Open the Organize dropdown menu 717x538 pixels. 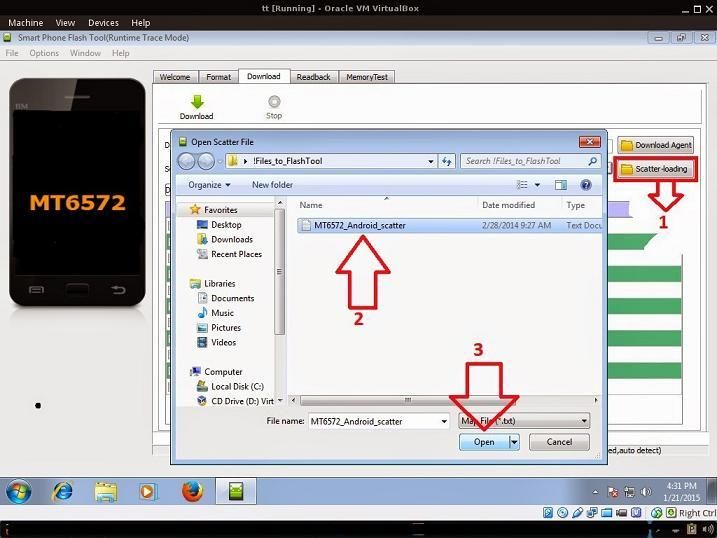209,185
